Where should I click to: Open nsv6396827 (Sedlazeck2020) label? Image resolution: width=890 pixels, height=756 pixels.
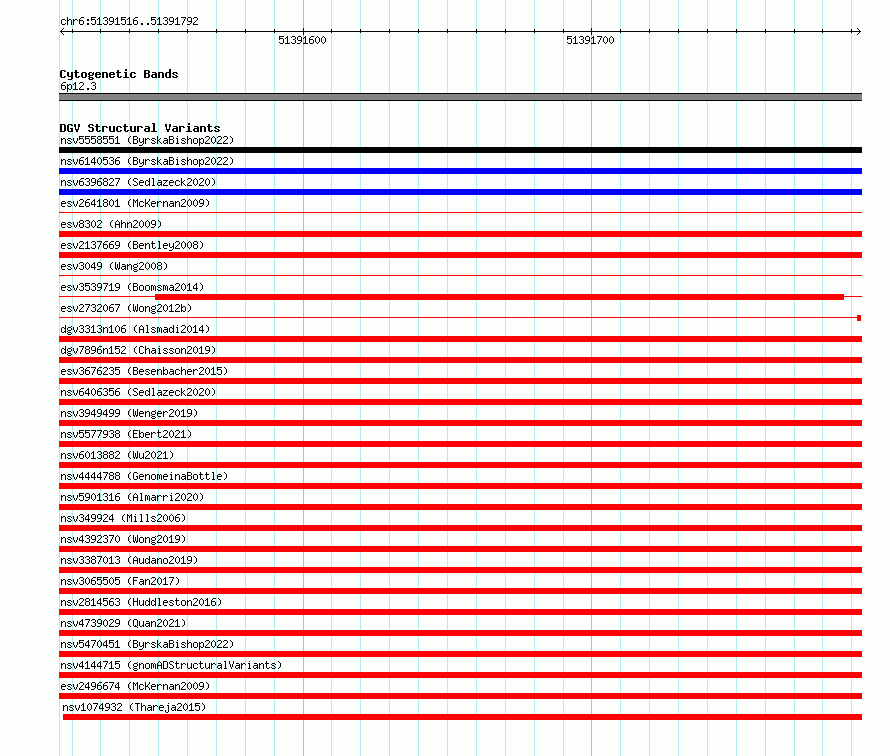[x=138, y=182]
